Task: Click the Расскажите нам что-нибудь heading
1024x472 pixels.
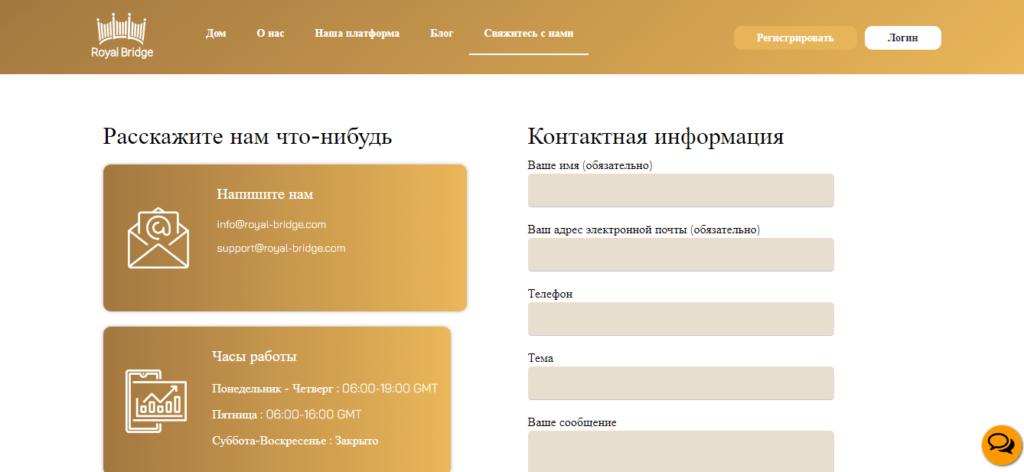Action: click(x=248, y=138)
